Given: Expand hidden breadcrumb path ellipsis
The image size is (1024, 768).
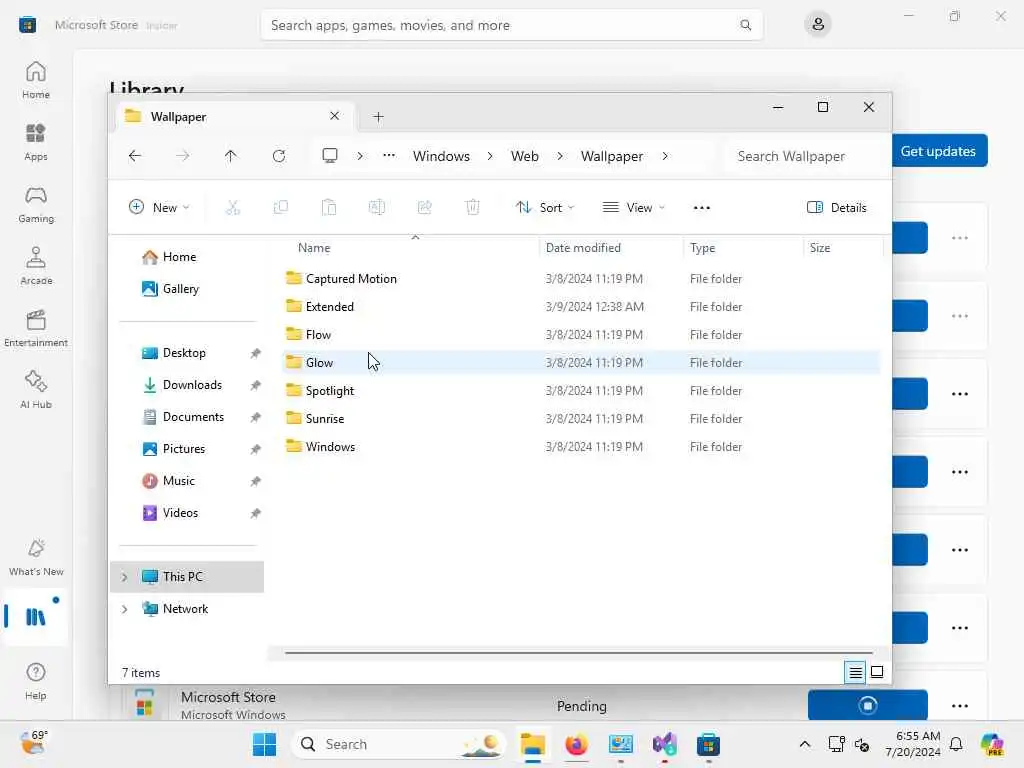Looking at the screenshot, I should tap(389, 156).
